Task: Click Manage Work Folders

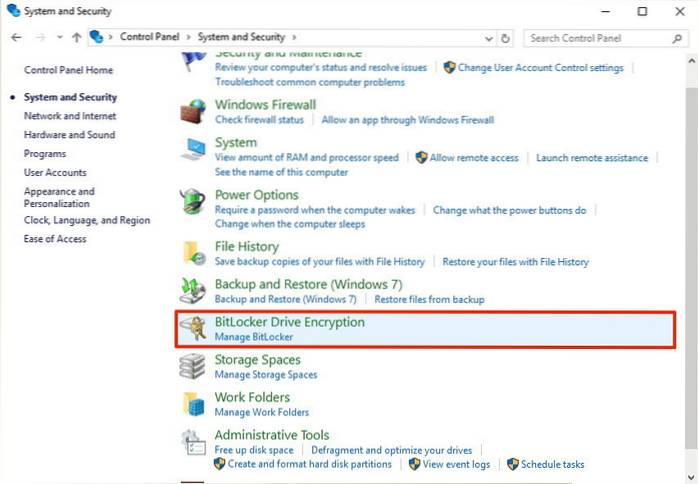Action: coord(262,412)
